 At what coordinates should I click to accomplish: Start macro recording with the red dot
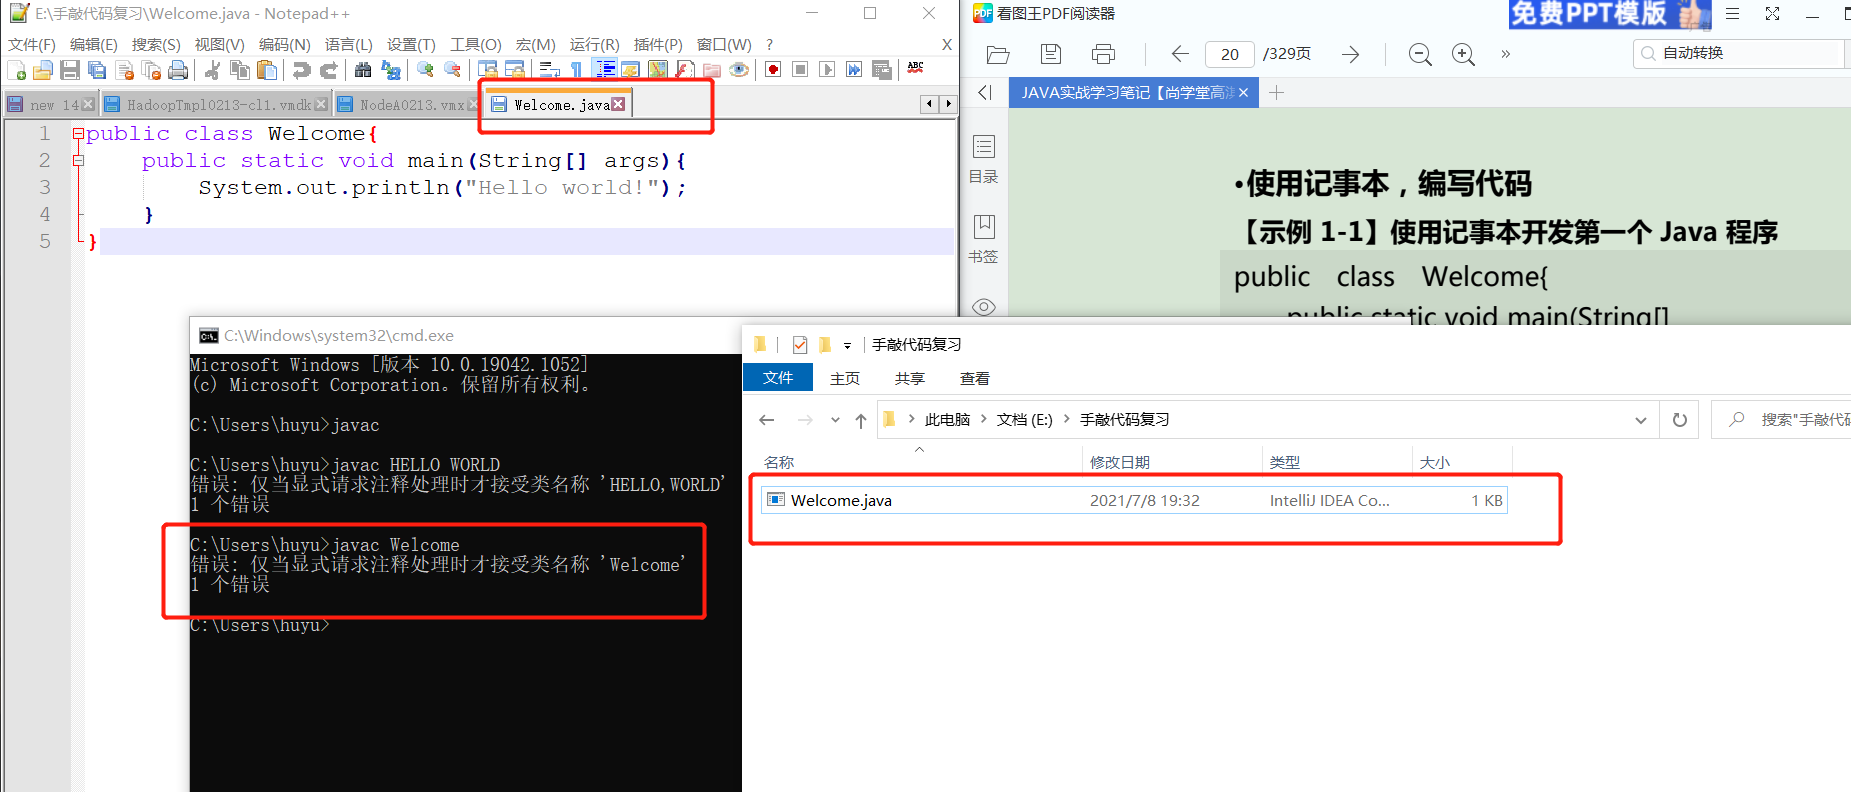(x=773, y=69)
